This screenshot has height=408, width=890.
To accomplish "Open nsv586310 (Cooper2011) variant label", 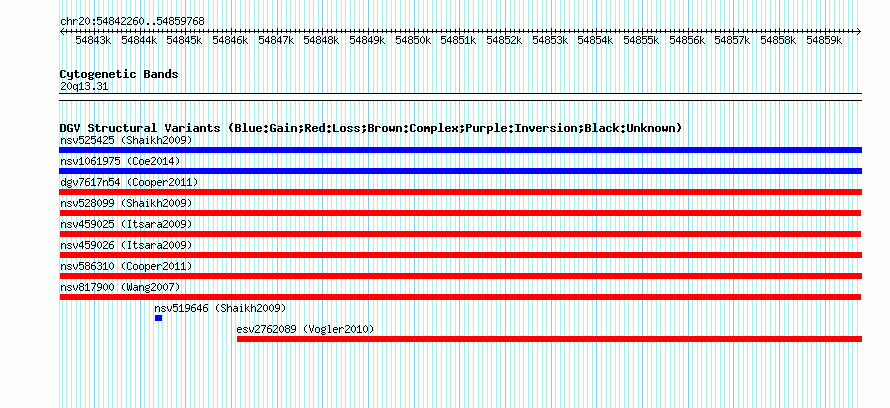I will (126, 266).
